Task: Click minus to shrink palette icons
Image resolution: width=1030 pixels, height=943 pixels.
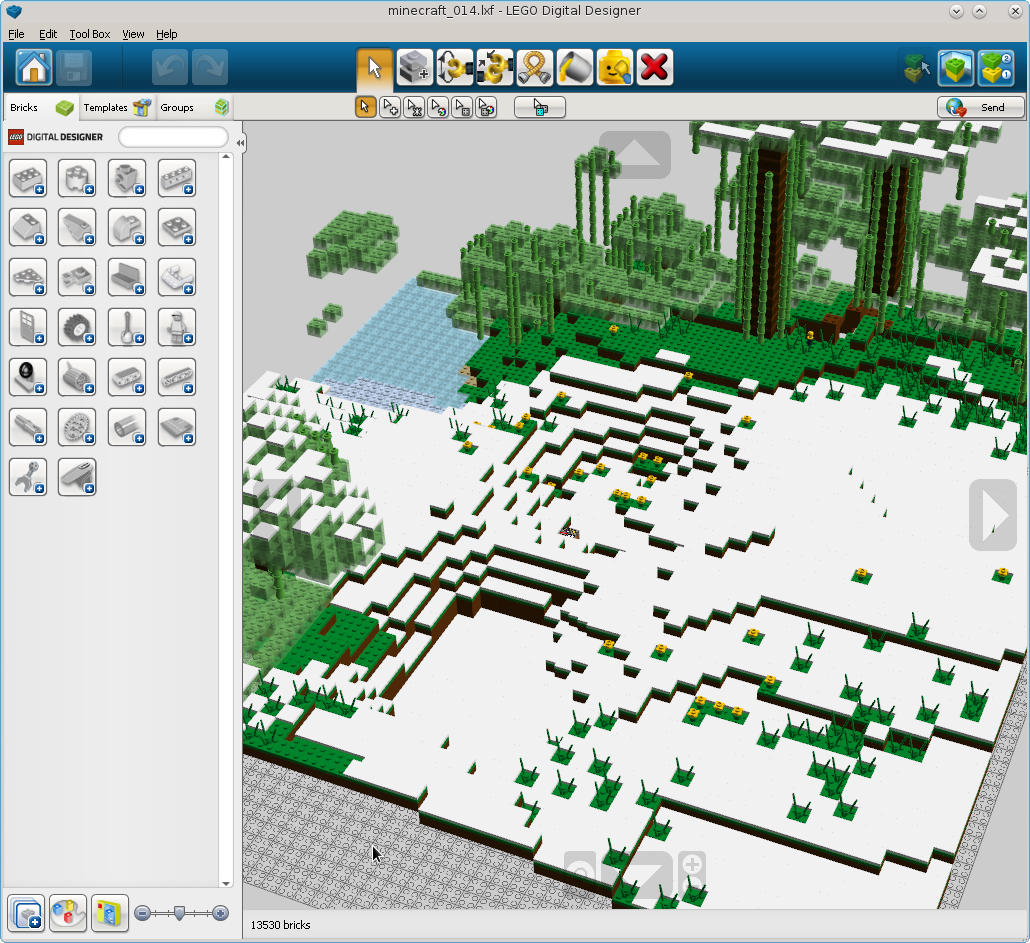Action: pyautogui.click(x=143, y=913)
